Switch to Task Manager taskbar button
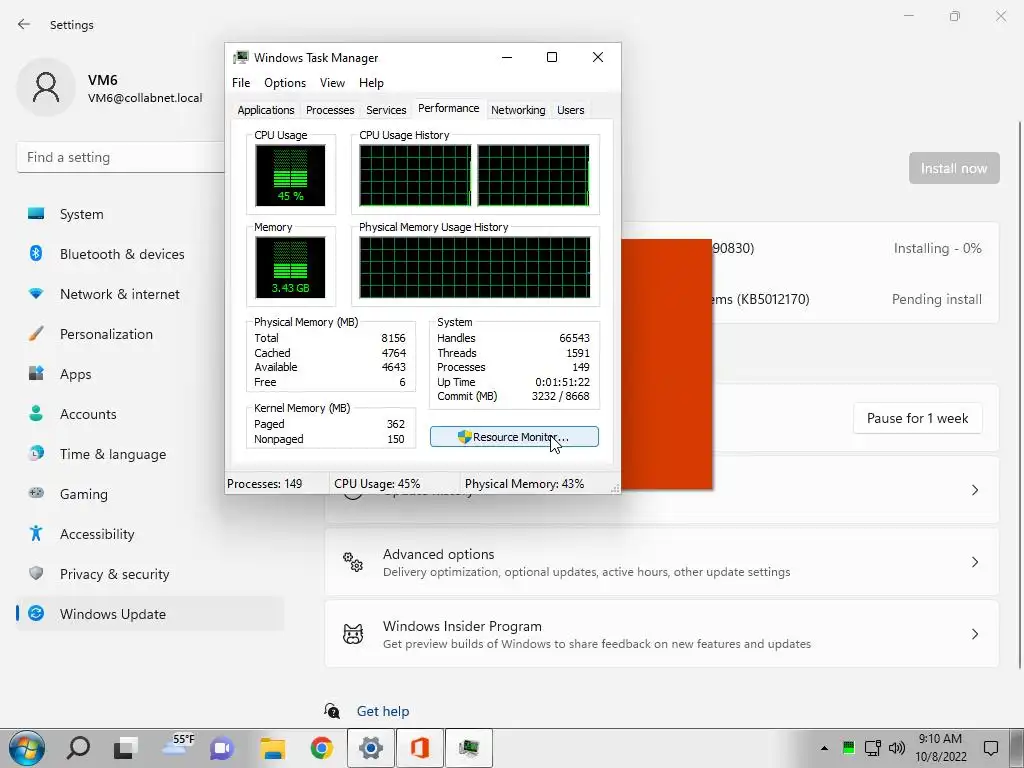The image size is (1024, 768). pos(469,748)
